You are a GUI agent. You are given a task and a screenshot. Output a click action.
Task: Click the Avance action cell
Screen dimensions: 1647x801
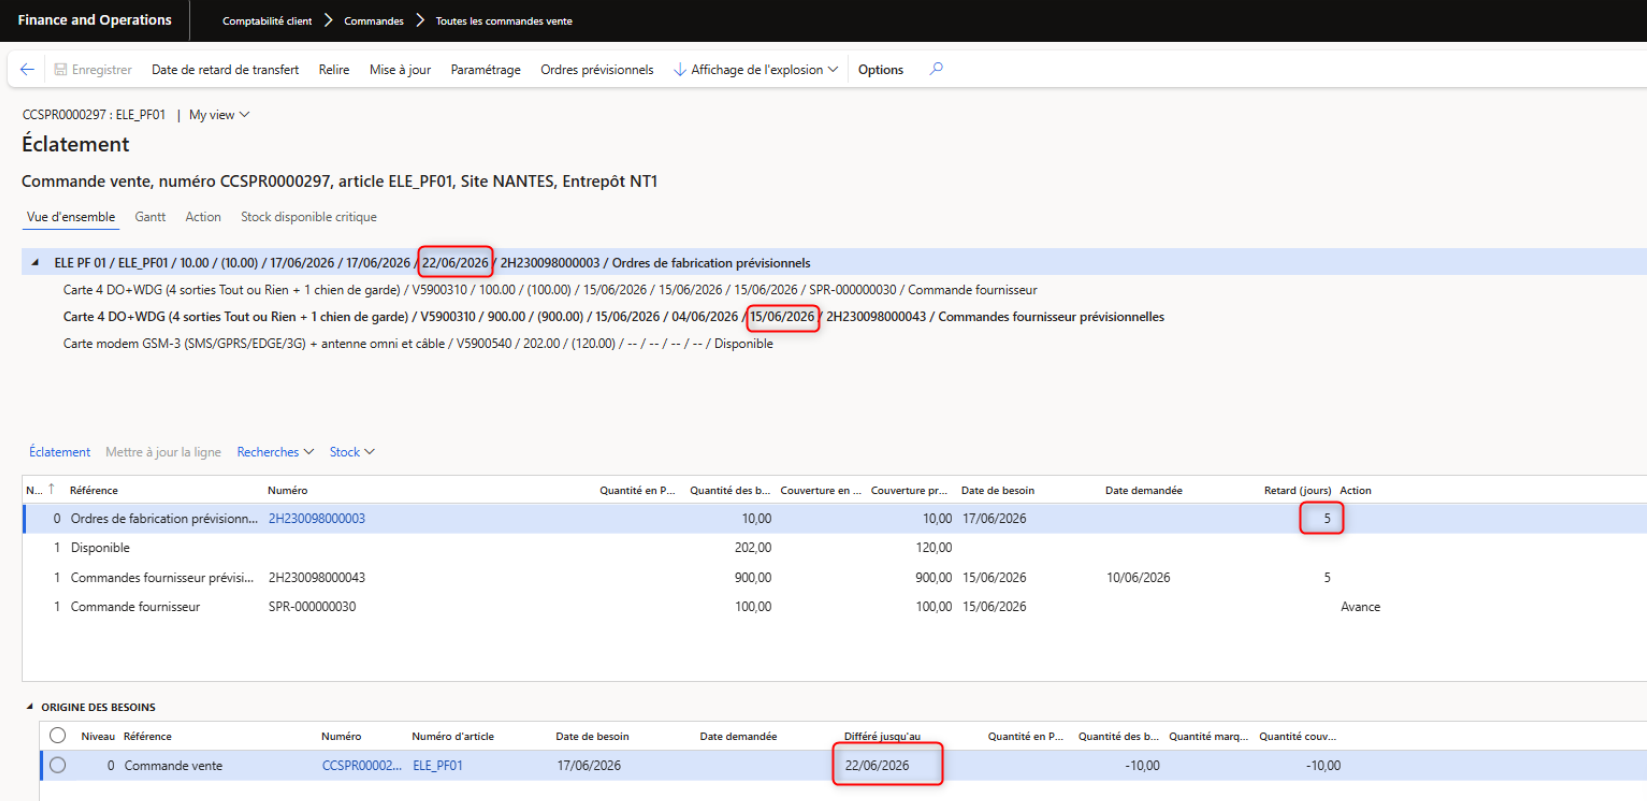[x=1360, y=607]
